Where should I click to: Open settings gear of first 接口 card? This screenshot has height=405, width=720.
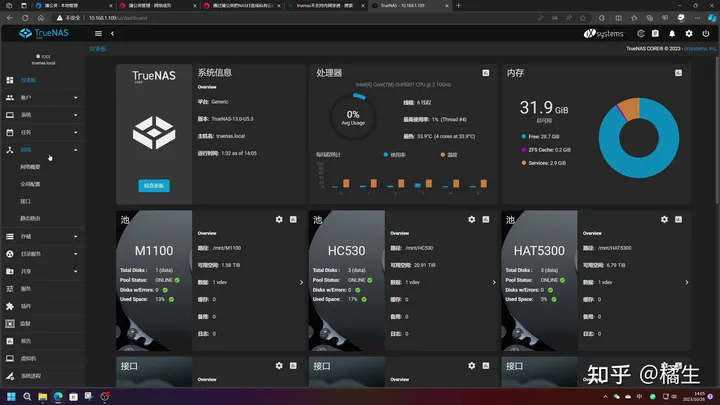tap(279, 366)
